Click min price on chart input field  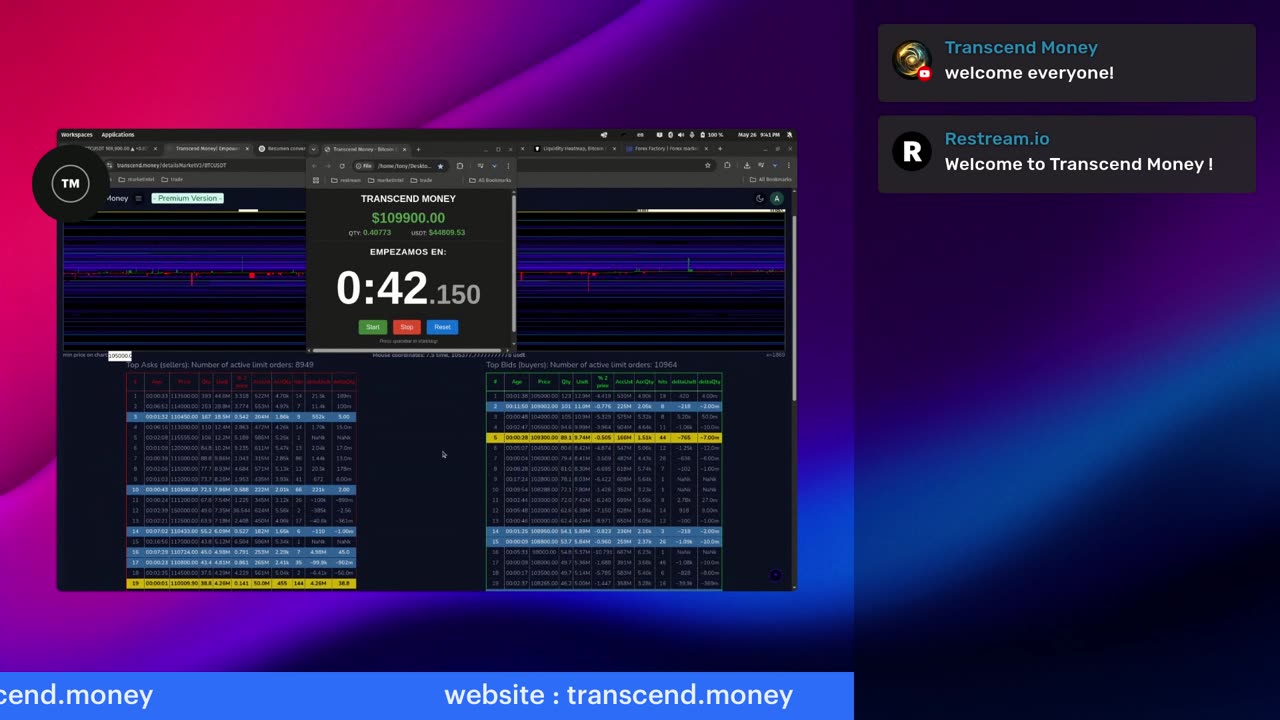[x=119, y=355]
